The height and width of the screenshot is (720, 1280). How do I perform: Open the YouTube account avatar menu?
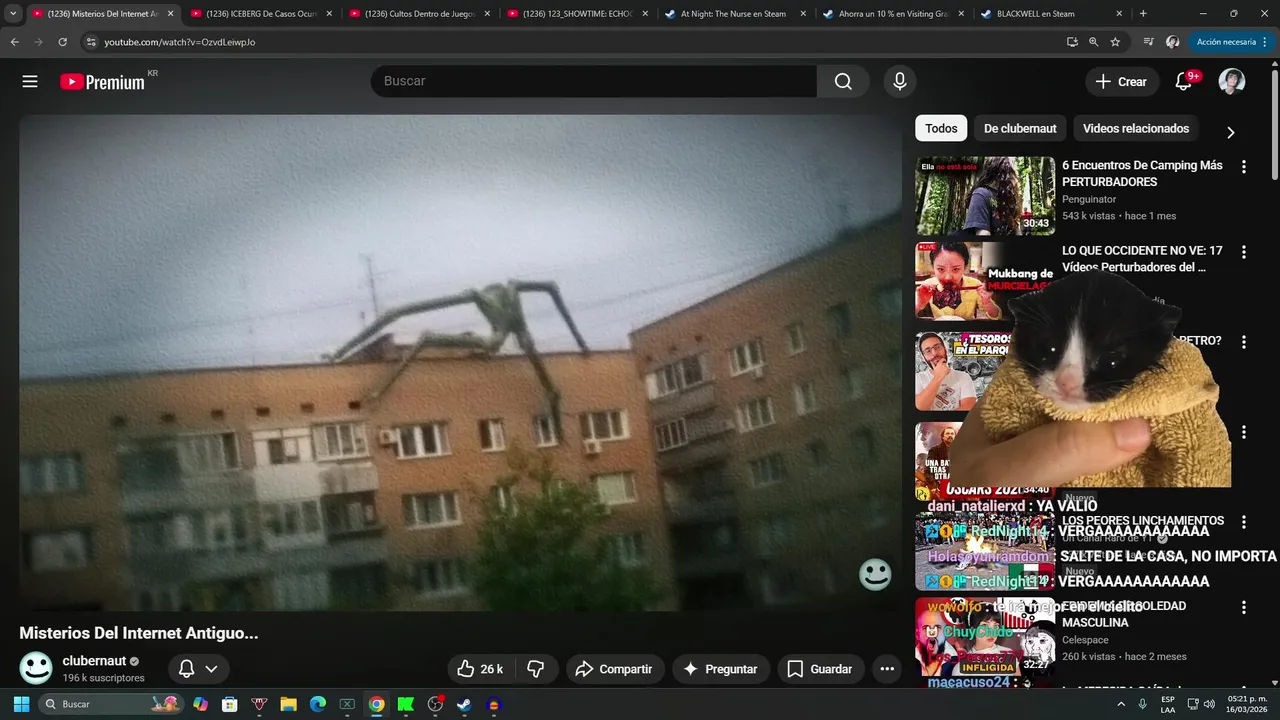1232,82
